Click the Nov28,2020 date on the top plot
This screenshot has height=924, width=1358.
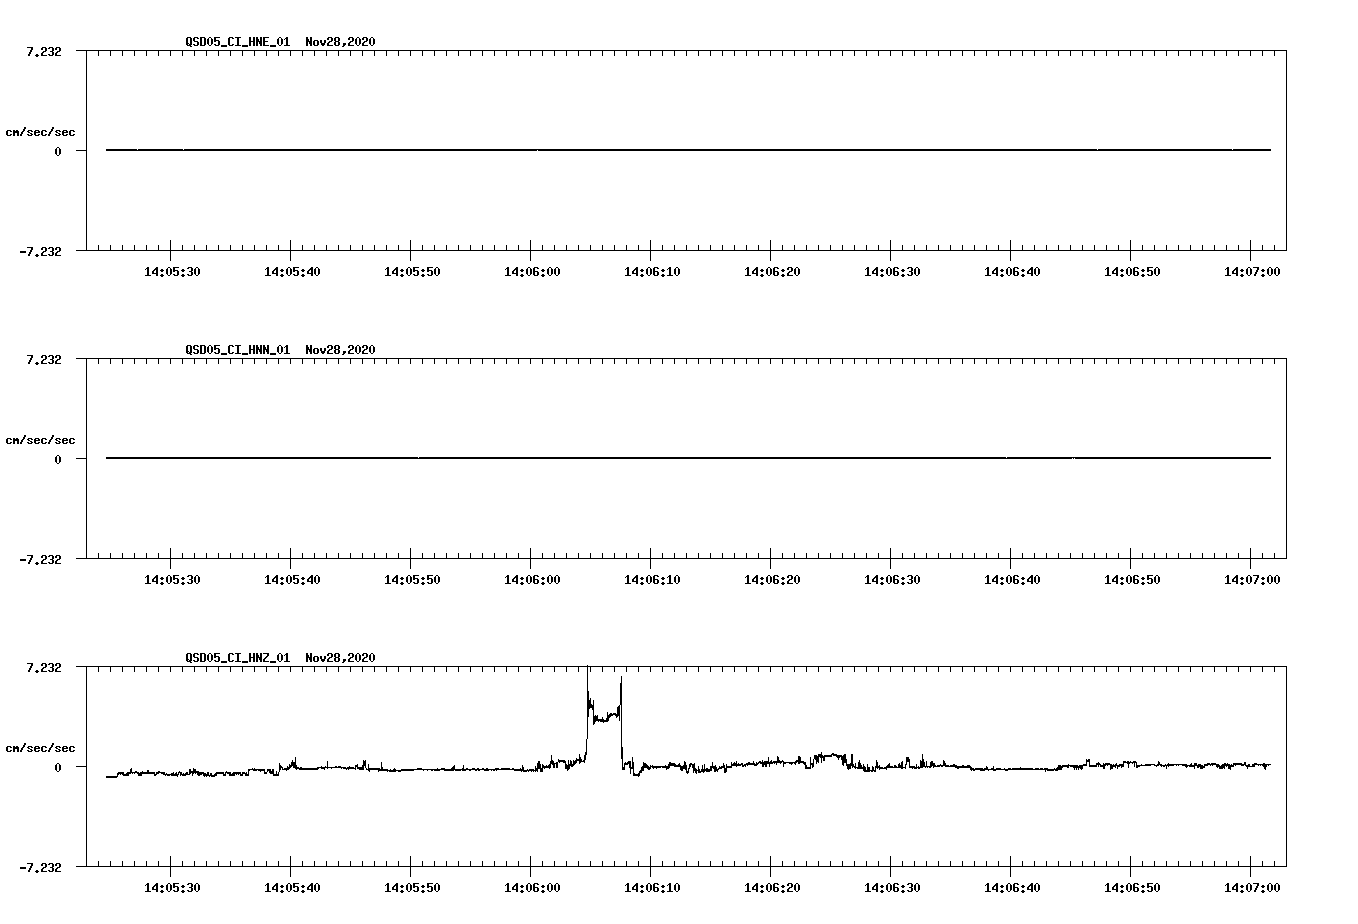click(340, 42)
